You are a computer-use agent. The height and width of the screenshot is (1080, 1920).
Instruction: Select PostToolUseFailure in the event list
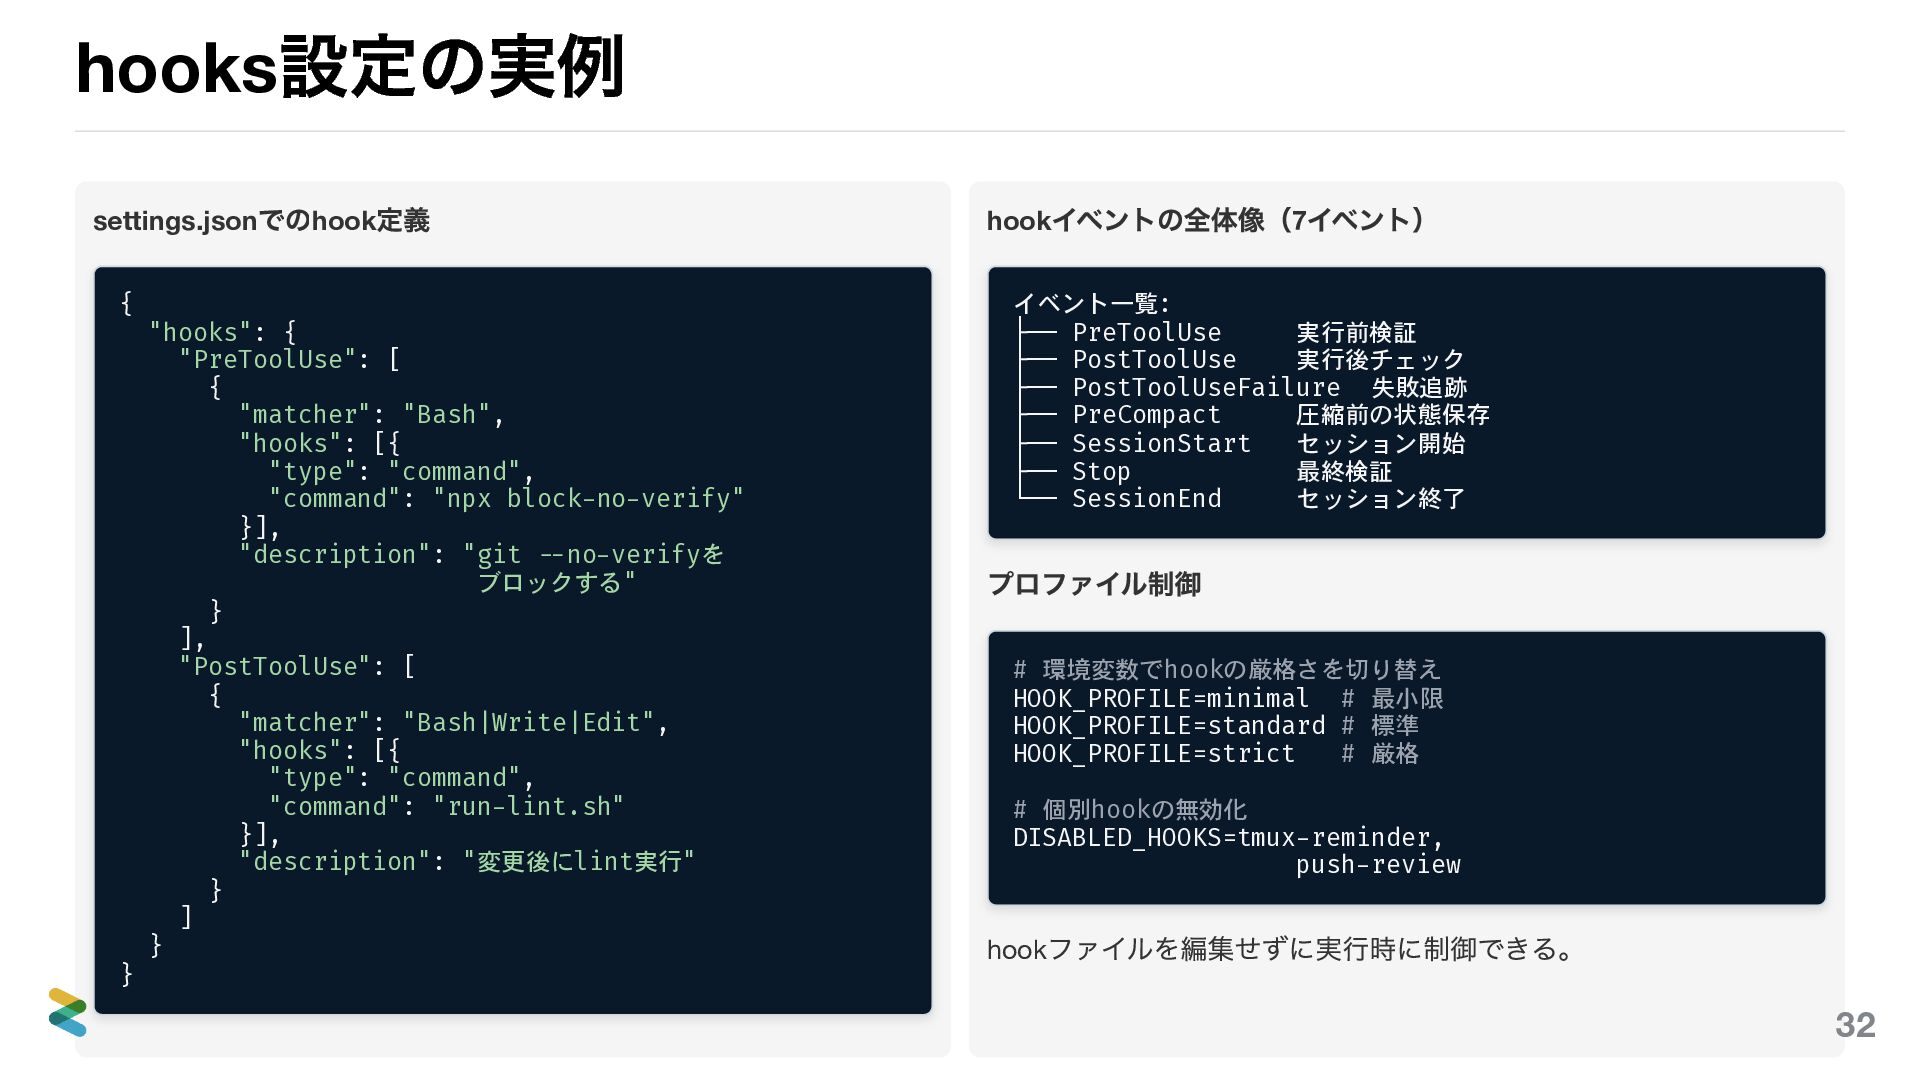click(x=1205, y=387)
